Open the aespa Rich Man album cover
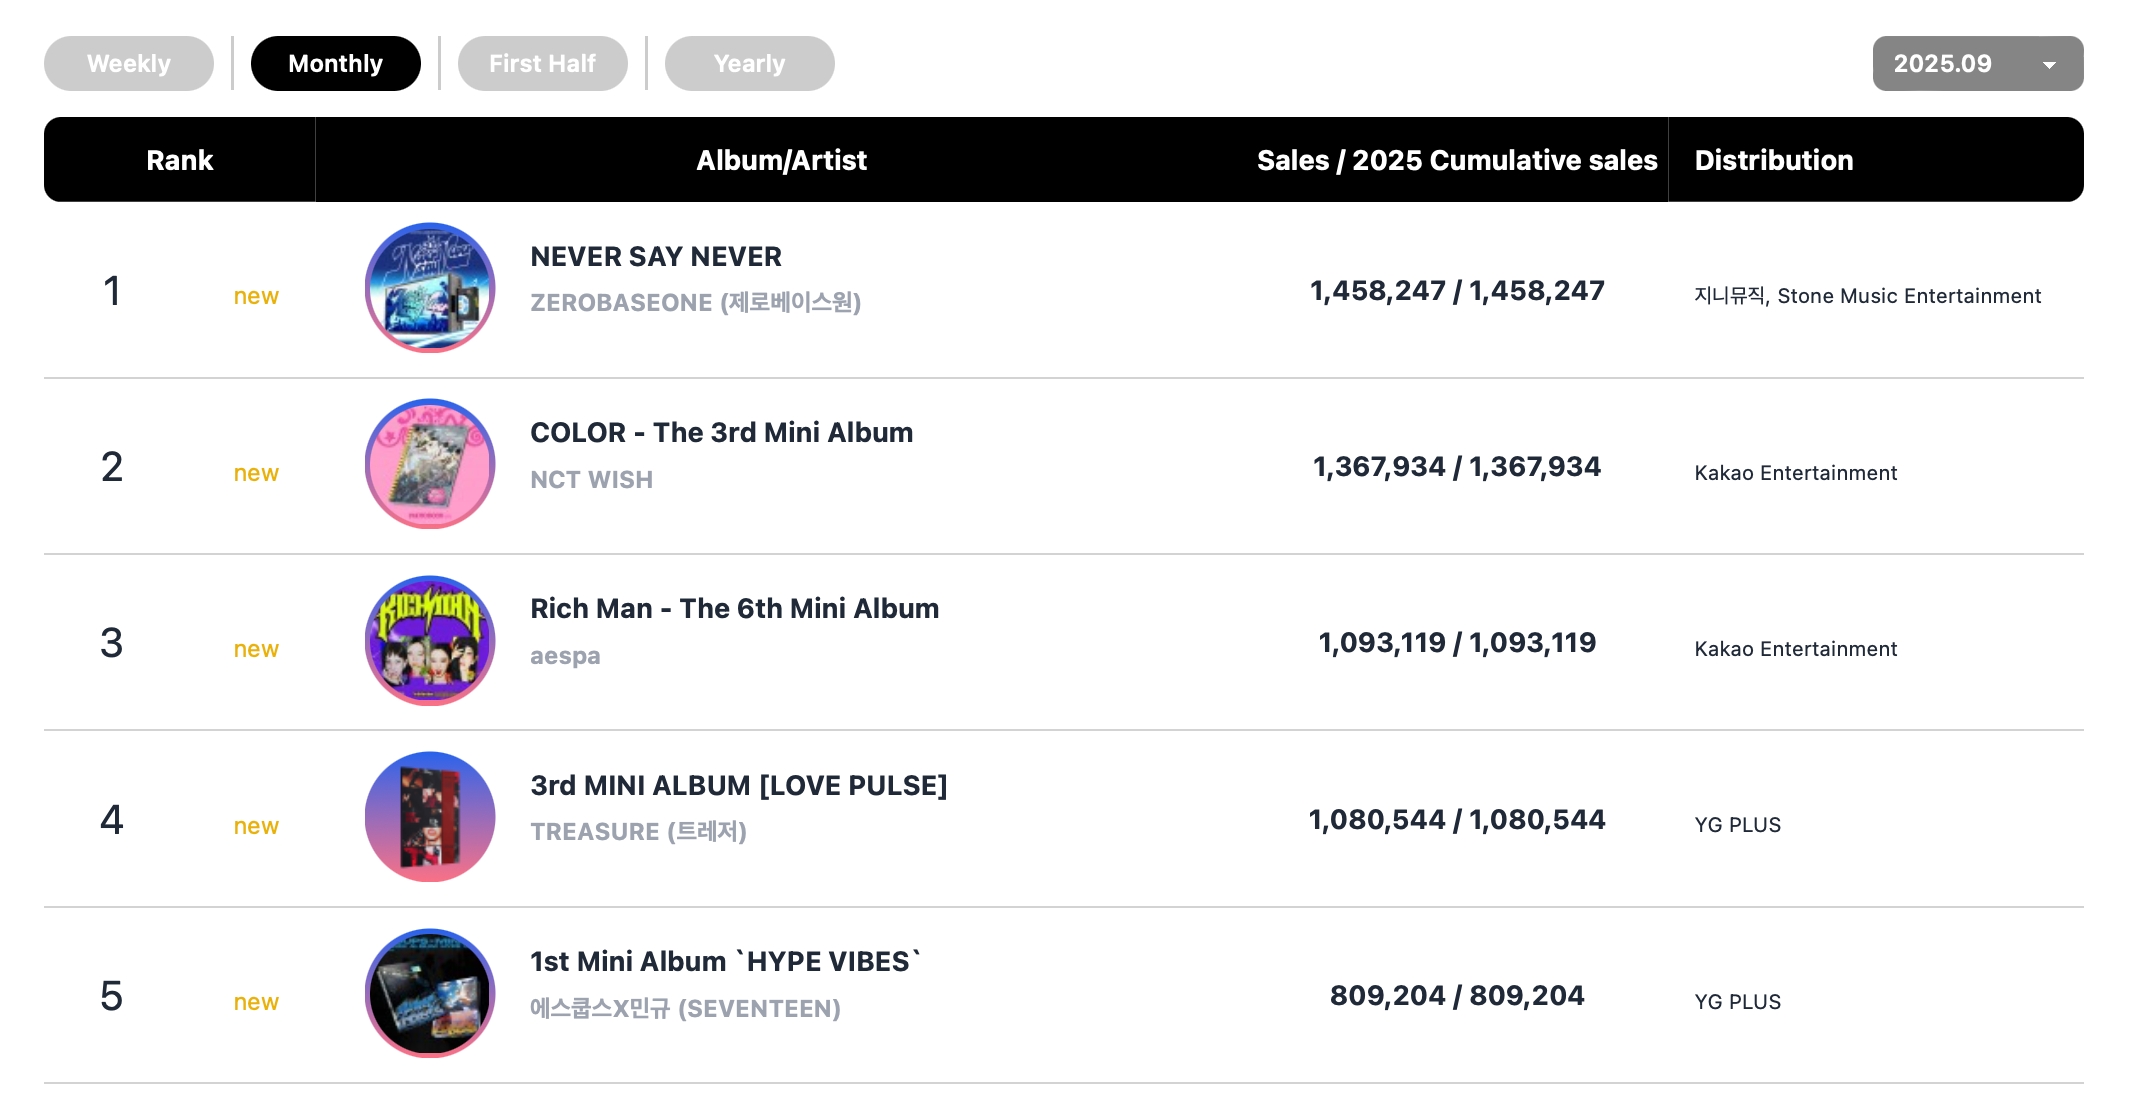This screenshot has height=1096, width=2134. coord(430,641)
